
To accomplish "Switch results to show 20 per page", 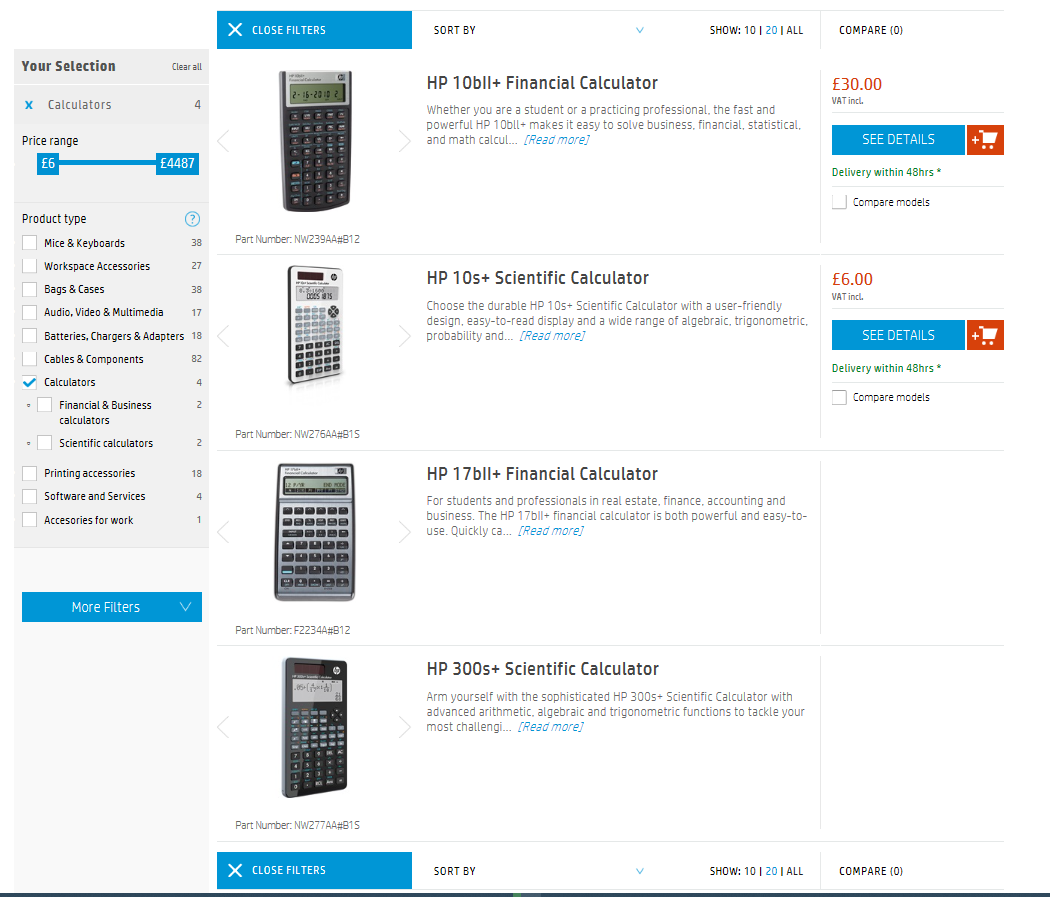I will click(x=770, y=30).
